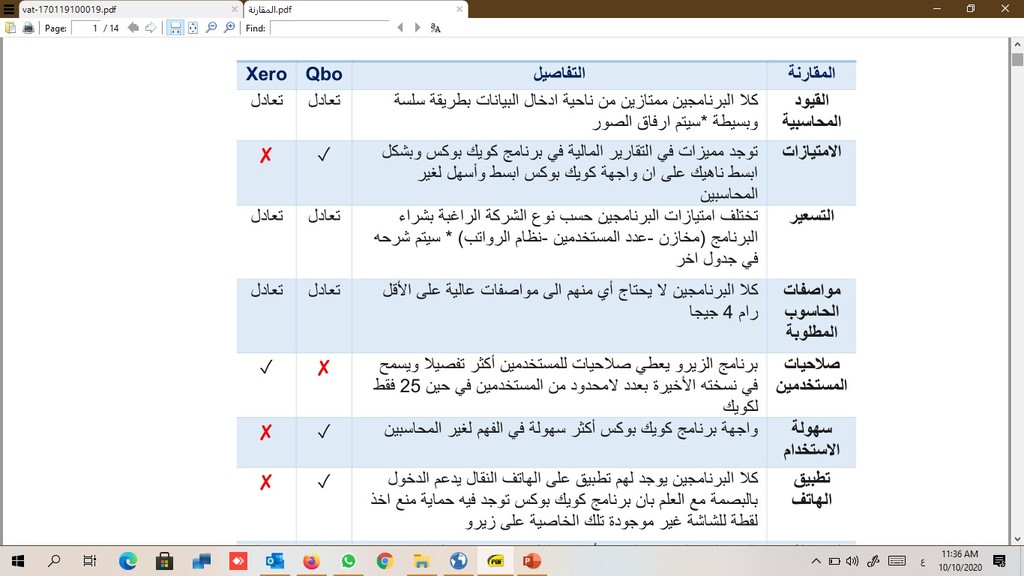
Task: Close the vat-170119100019.pdf tab
Action: click(x=234, y=9)
